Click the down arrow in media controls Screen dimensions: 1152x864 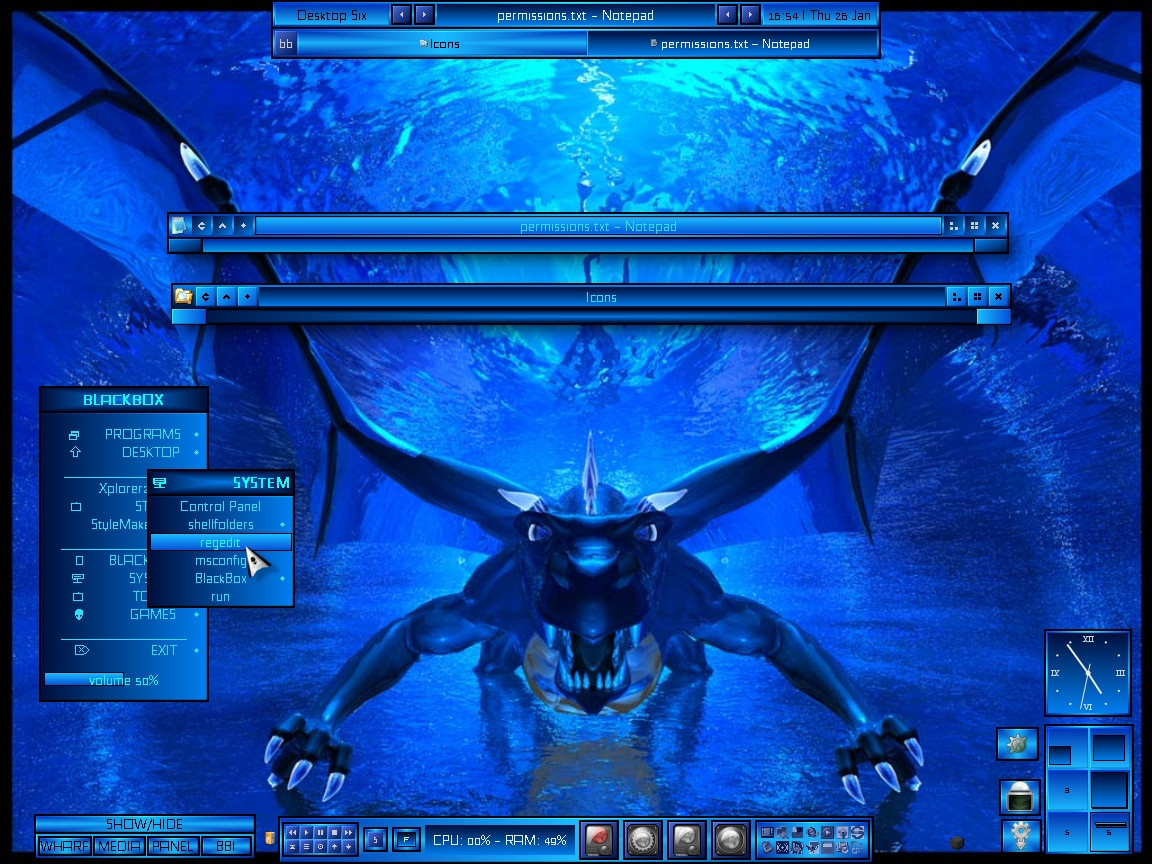tap(348, 846)
